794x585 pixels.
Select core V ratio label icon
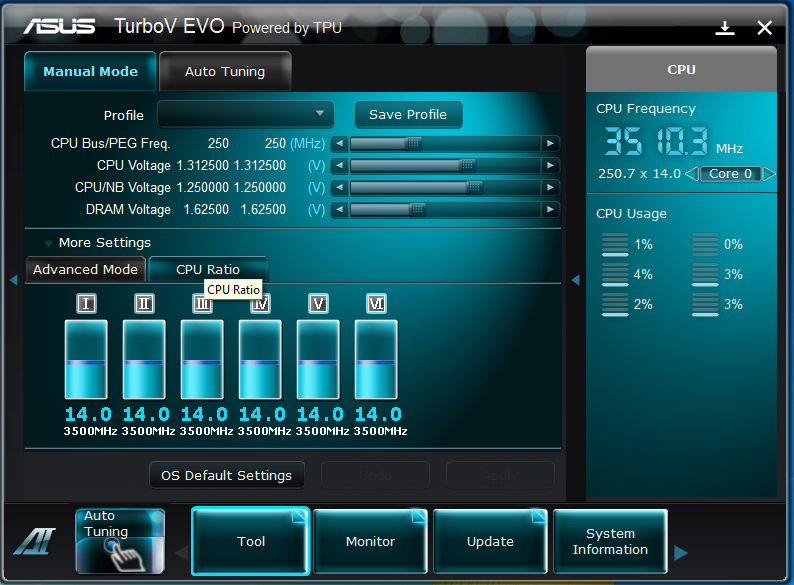(x=318, y=303)
